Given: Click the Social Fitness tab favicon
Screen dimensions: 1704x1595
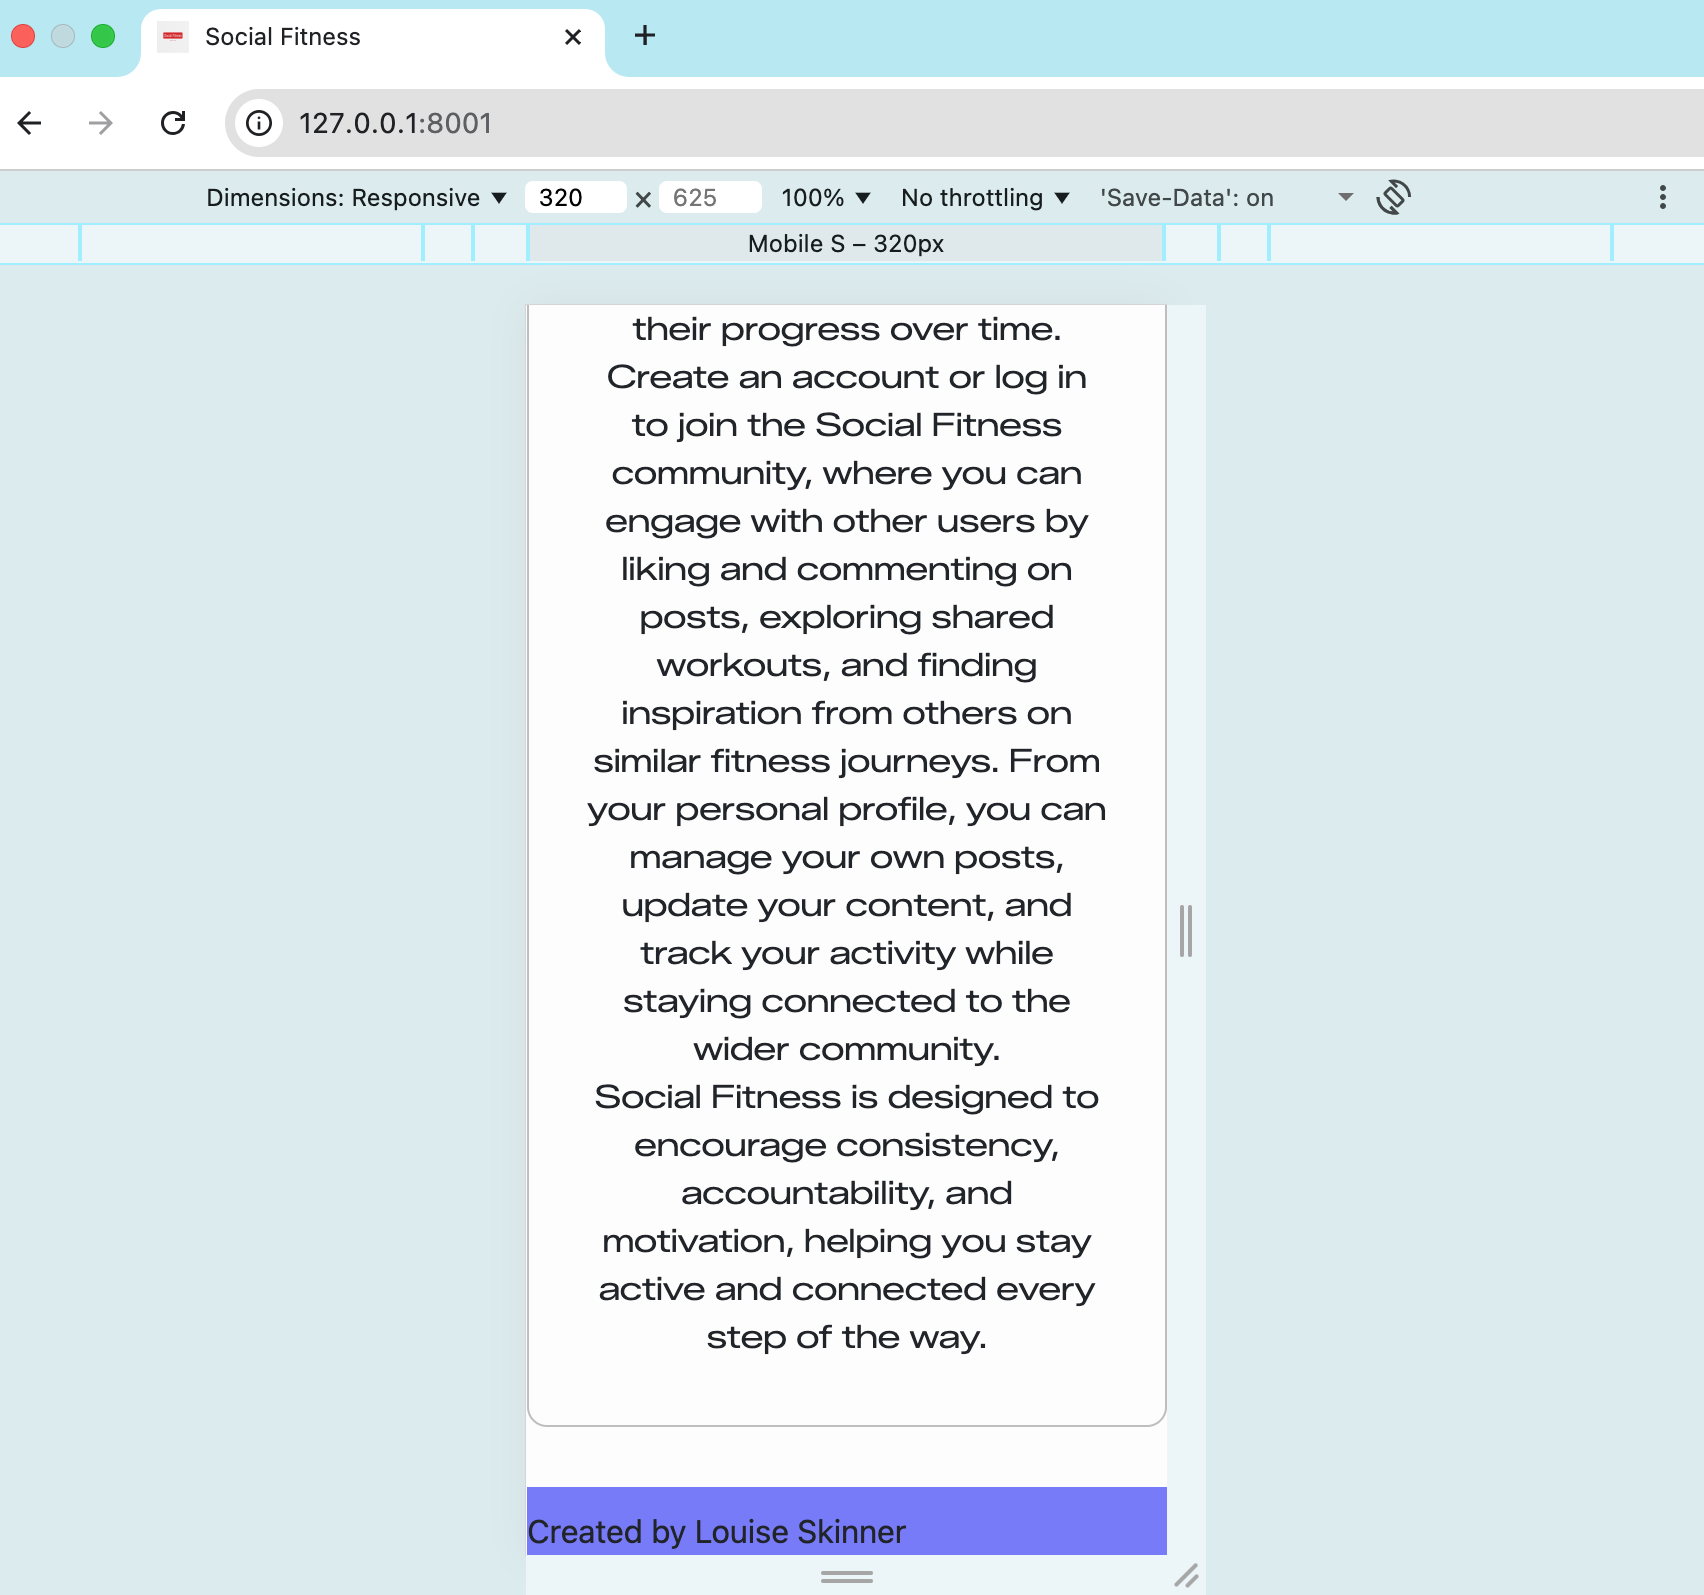Looking at the screenshot, I should click(x=173, y=37).
